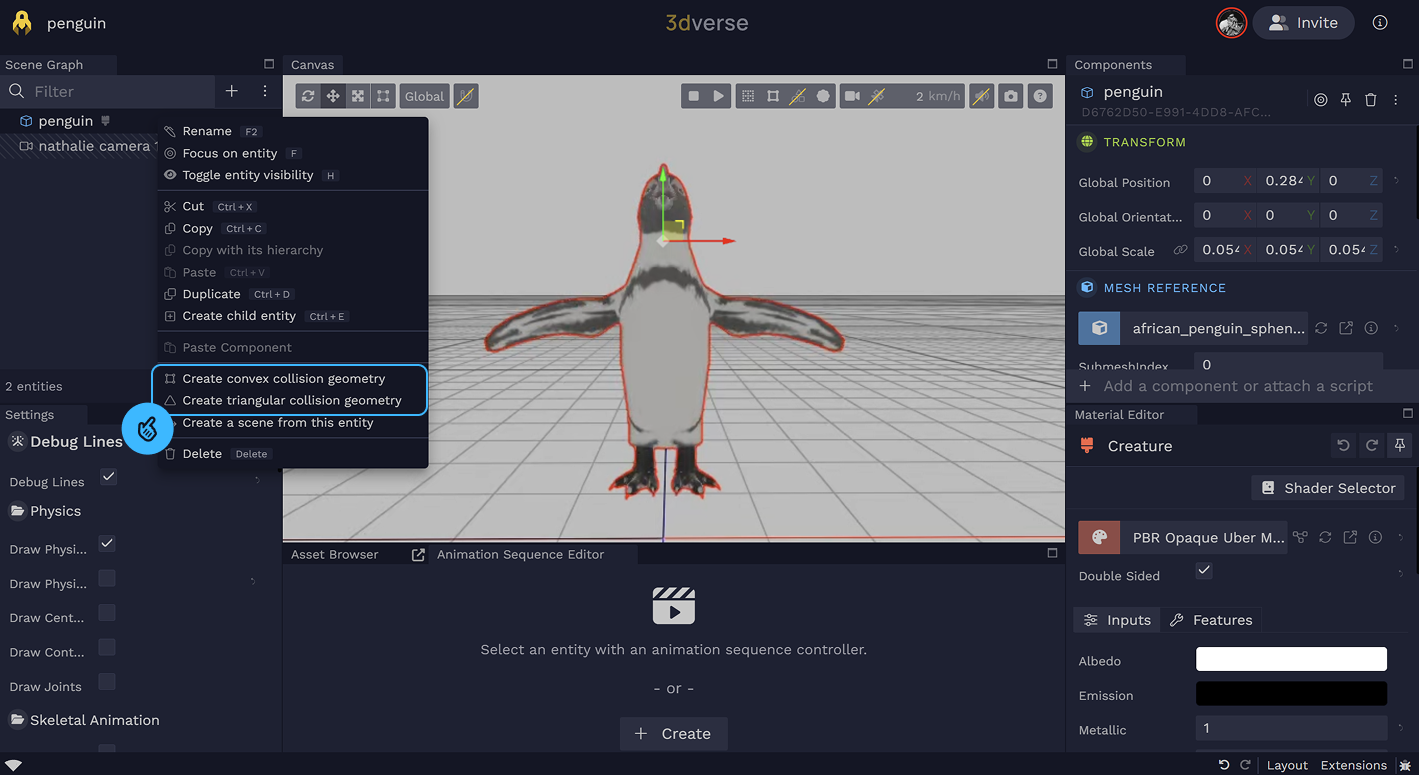Click the Invite button

[1303, 23]
